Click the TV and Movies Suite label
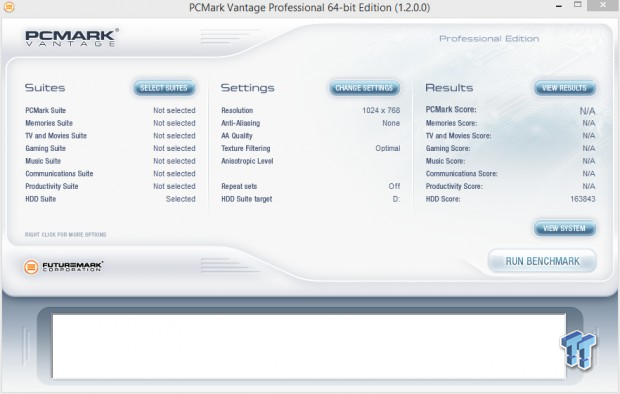 click(x=56, y=136)
